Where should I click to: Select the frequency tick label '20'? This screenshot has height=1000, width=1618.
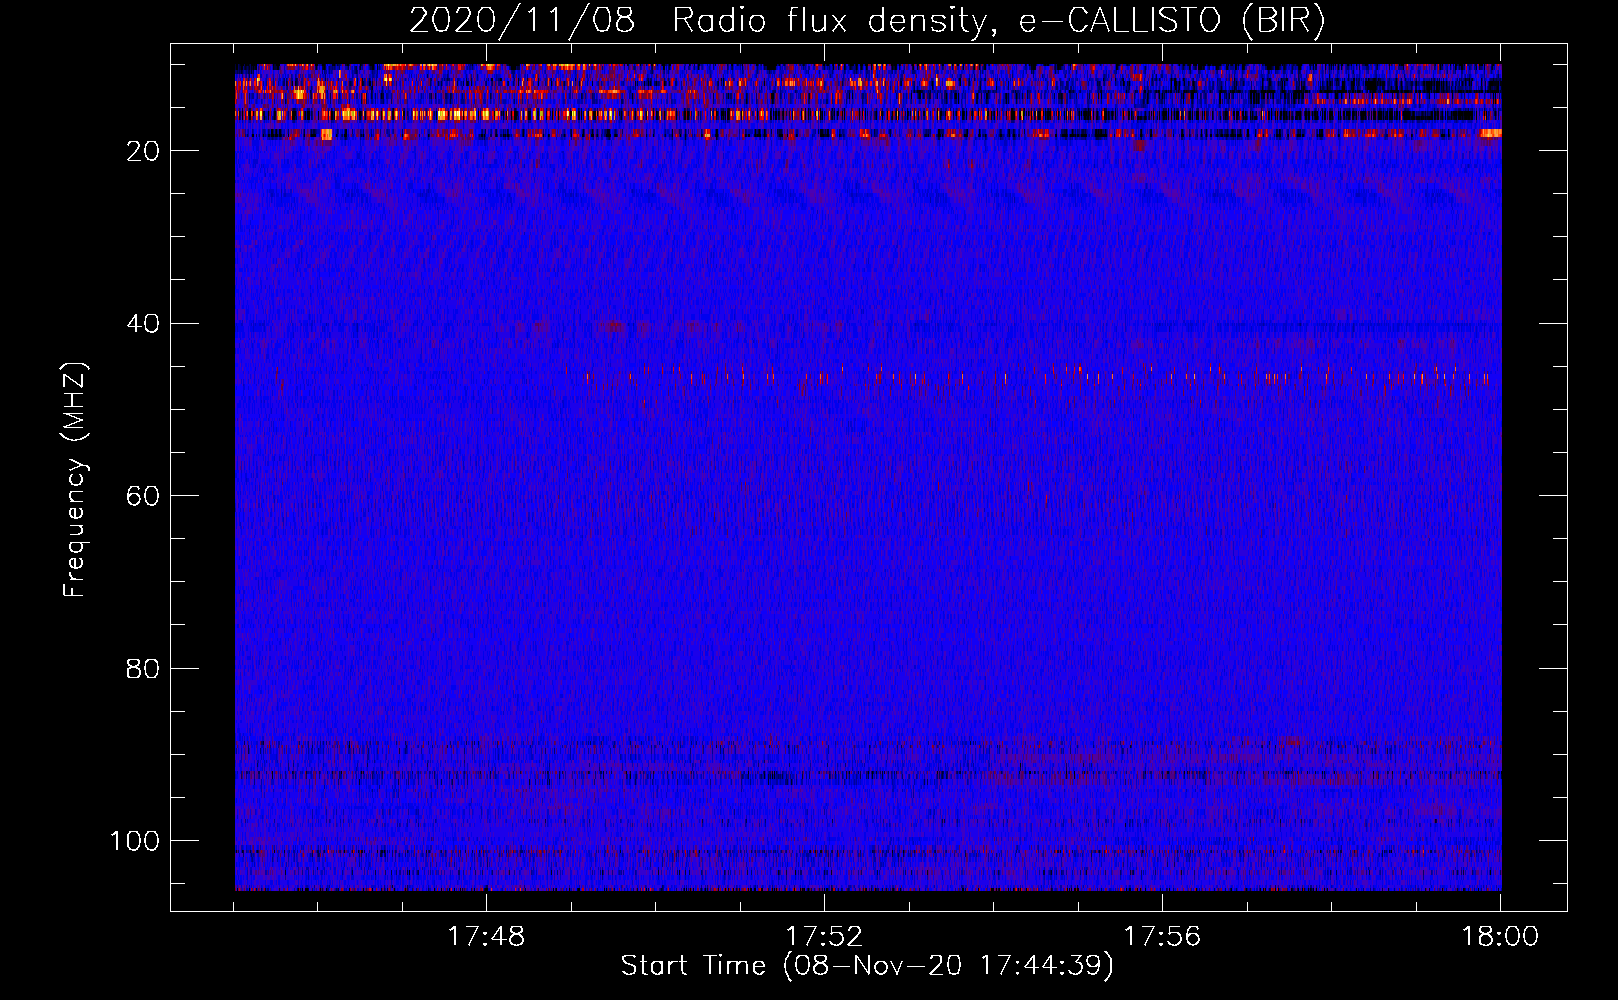point(143,151)
